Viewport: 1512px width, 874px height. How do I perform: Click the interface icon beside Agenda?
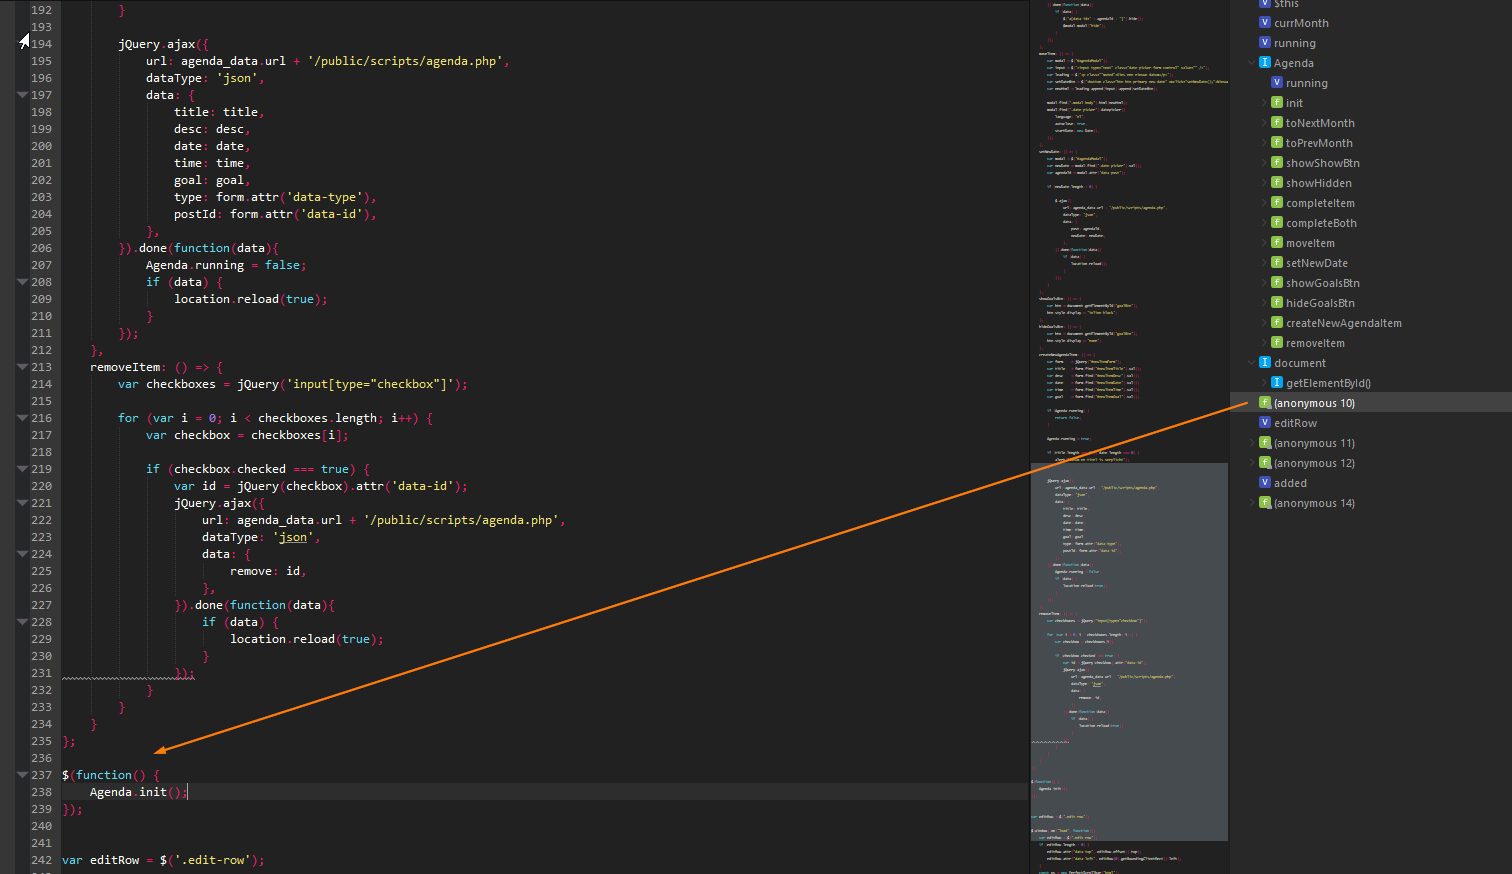pyautogui.click(x=1264, y=62)
